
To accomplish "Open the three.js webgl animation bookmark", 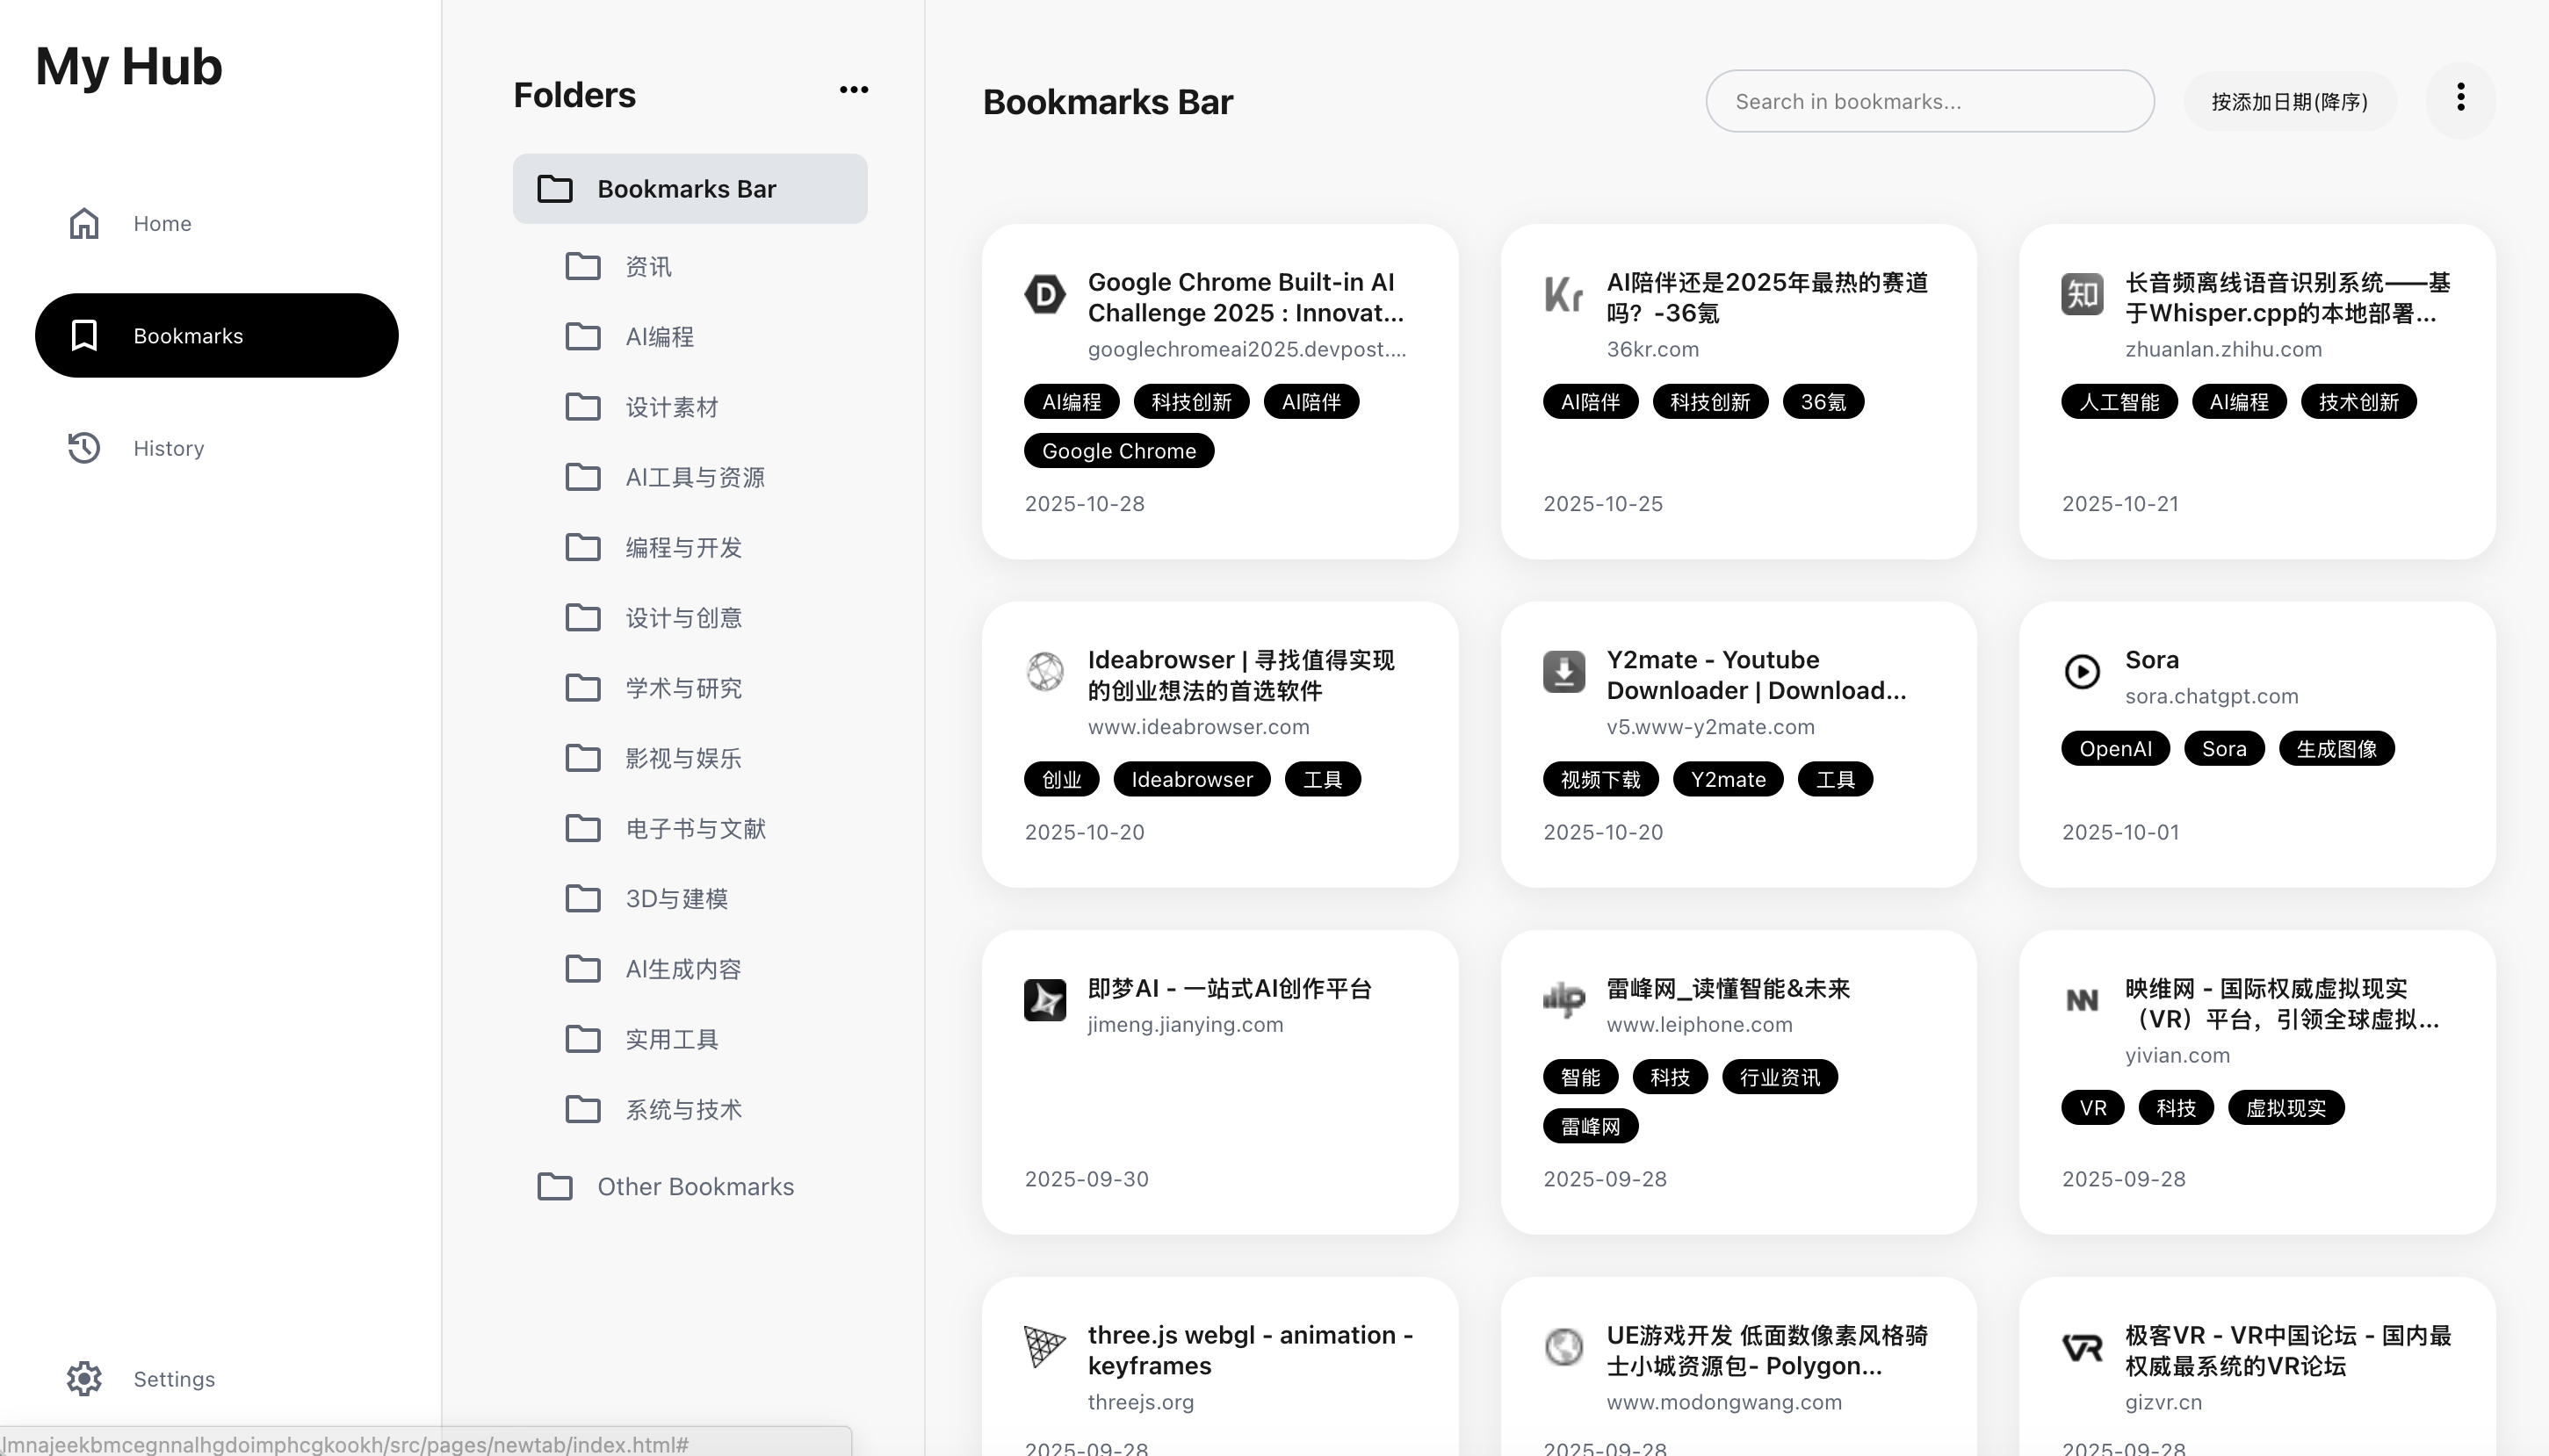I will click(1249, 1350).
